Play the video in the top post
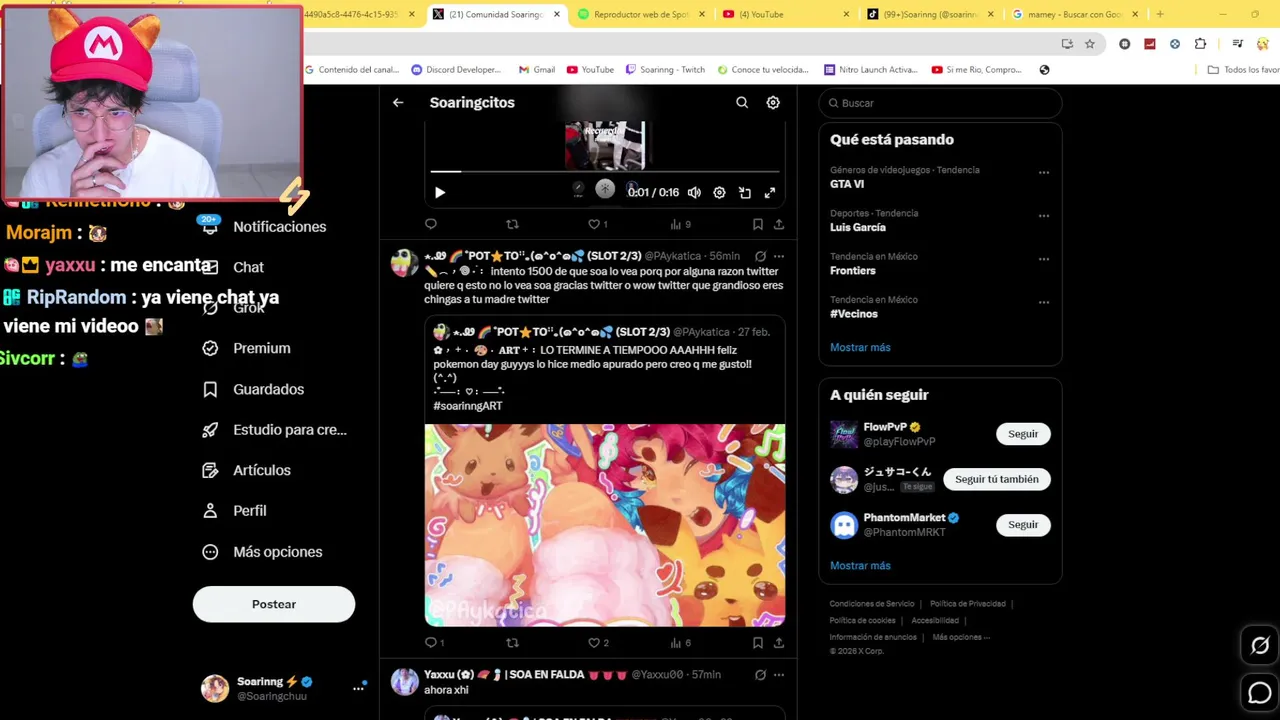Screen dimensions: 1280x720 click(x=439, y=192)
